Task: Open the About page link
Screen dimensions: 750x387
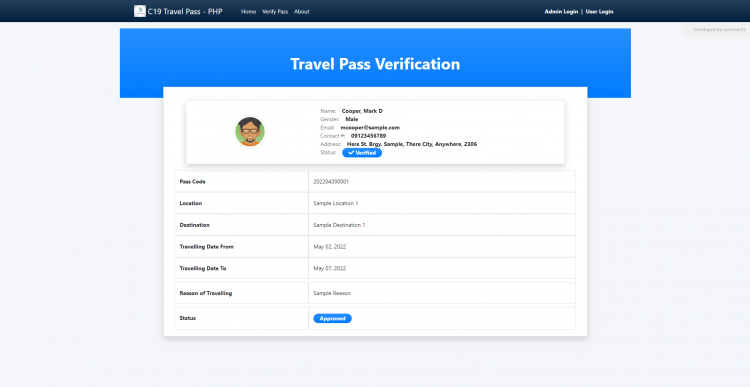Action: [302, 11]
